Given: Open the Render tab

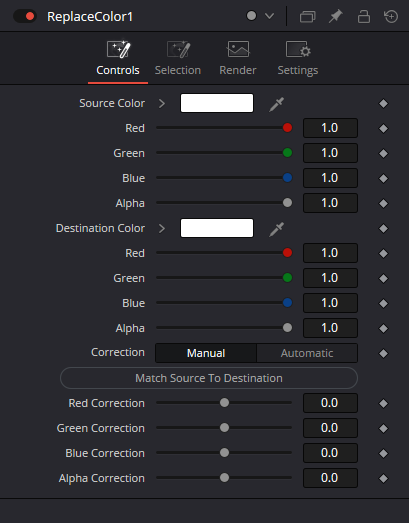Looking at the screenshot, I should tap(238, 59).
